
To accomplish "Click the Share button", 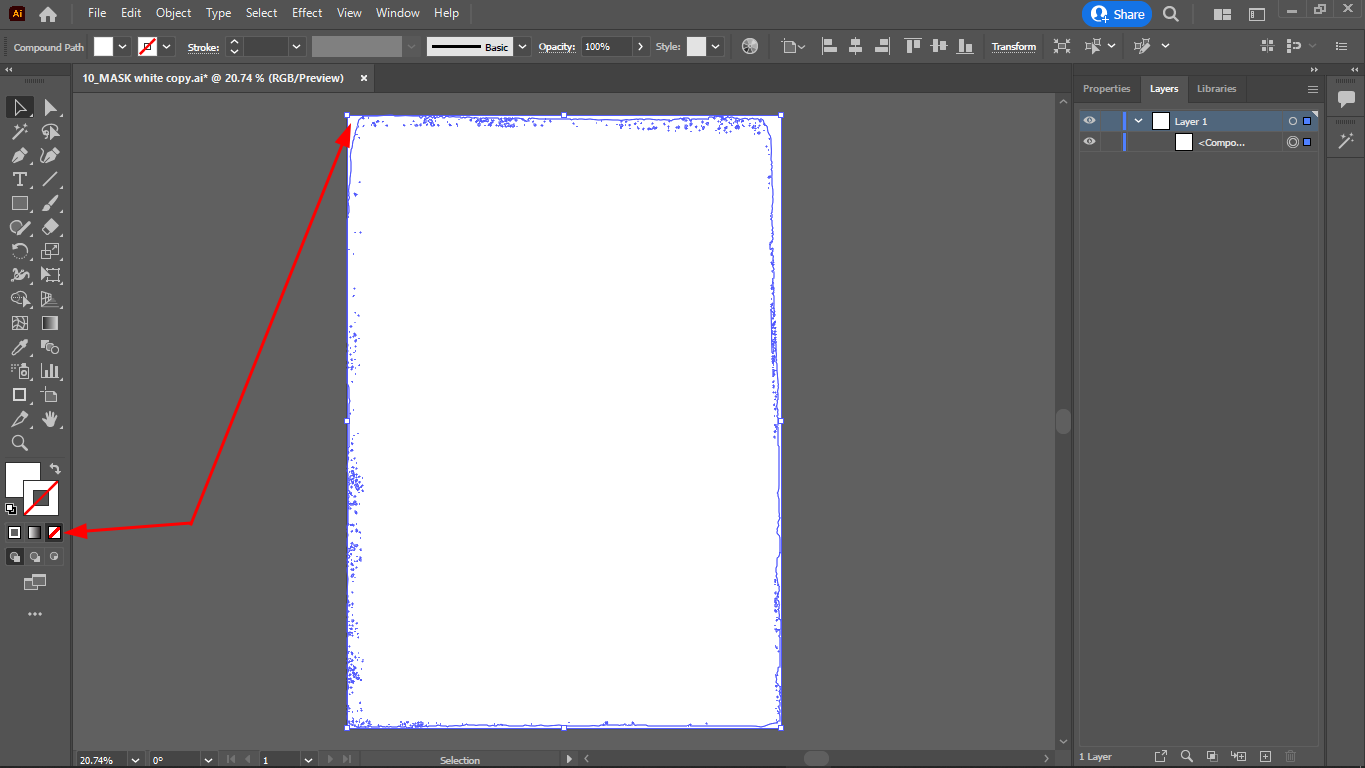I will click(1117, 14).
